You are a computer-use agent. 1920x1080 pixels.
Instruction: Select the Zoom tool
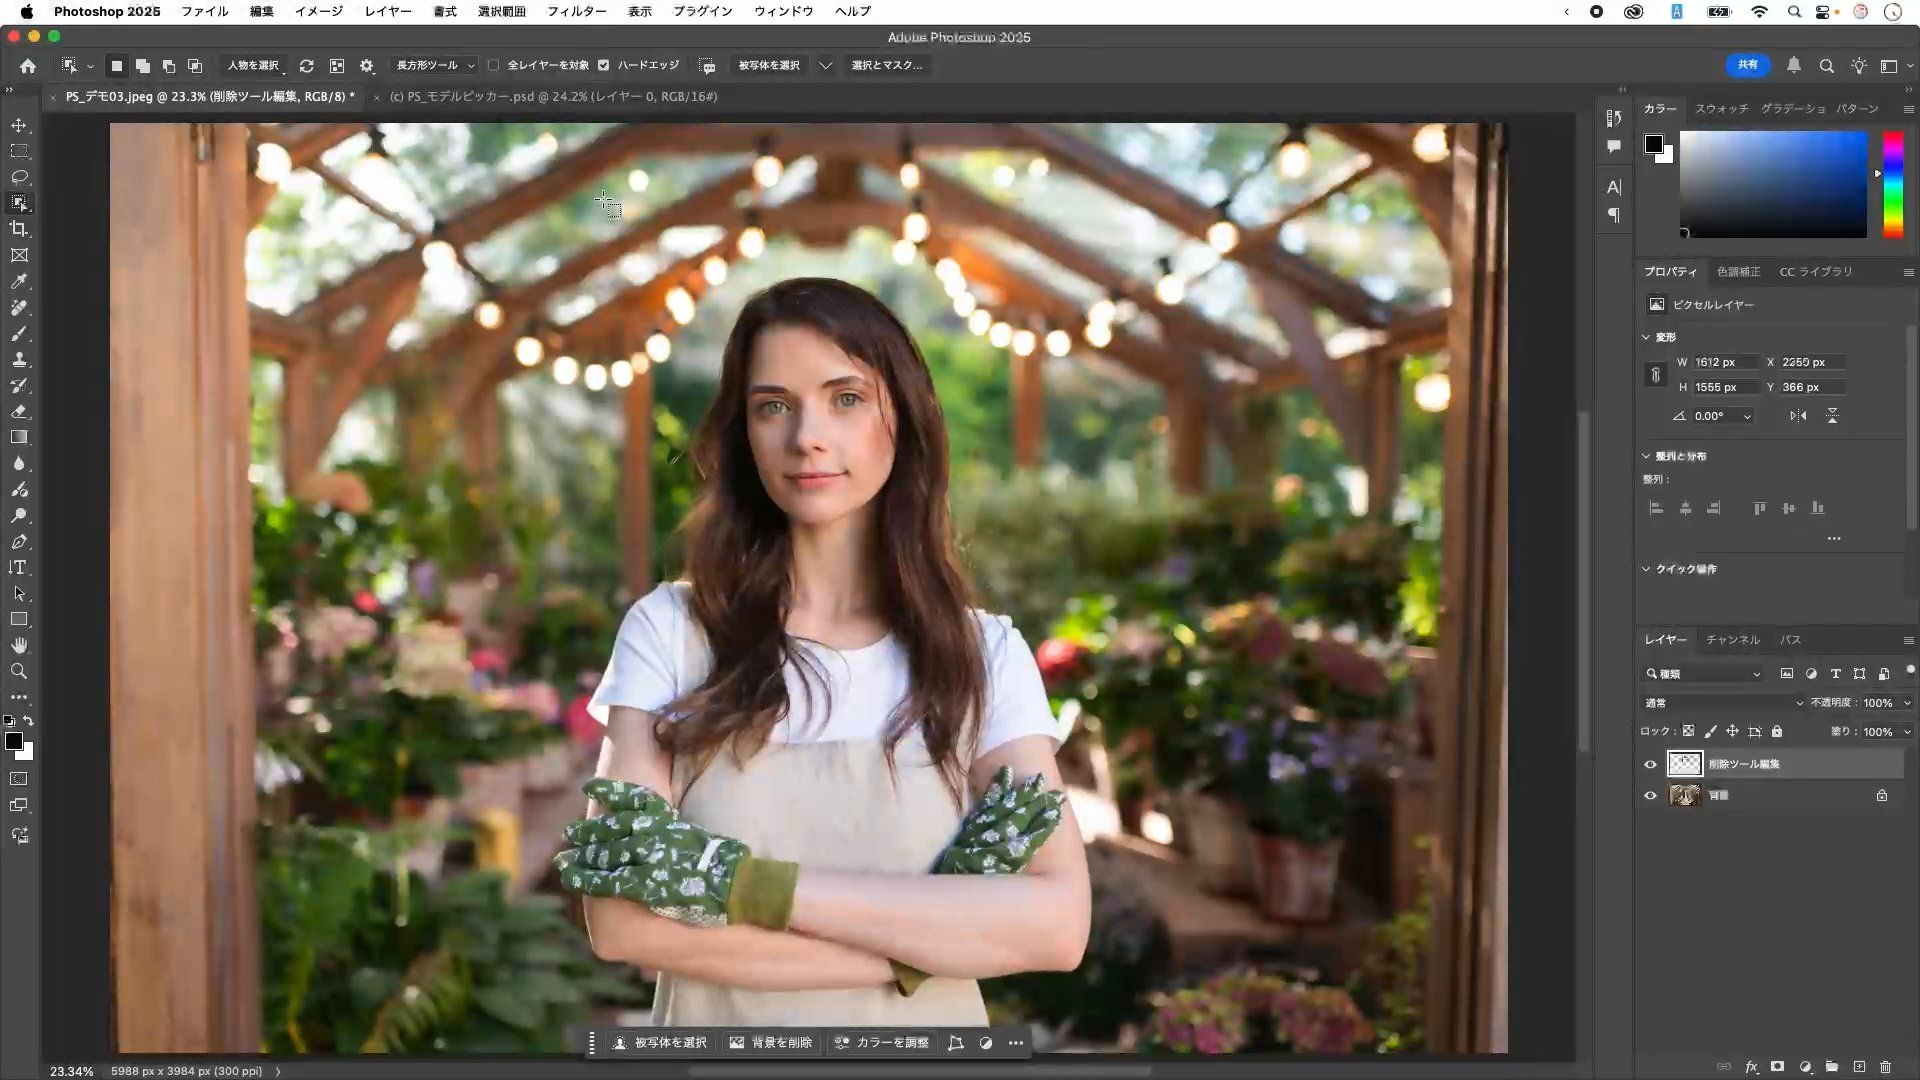point(19,671)
